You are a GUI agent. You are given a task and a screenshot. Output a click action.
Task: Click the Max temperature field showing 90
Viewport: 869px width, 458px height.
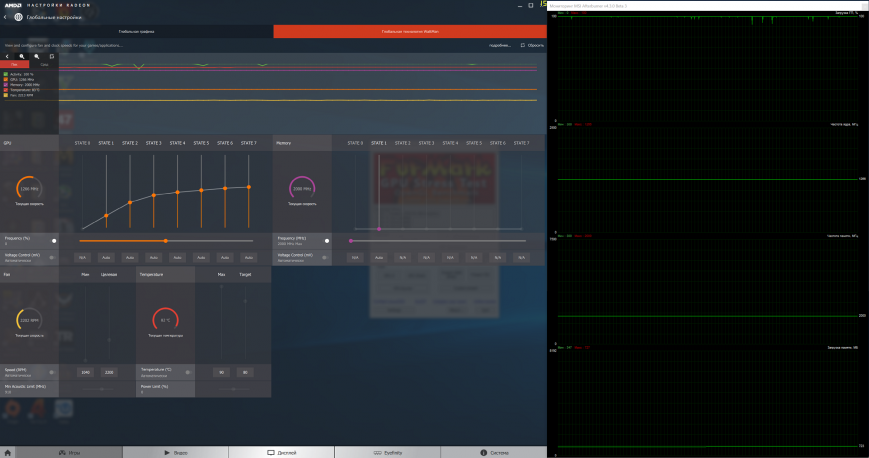[x=222, y=372]
